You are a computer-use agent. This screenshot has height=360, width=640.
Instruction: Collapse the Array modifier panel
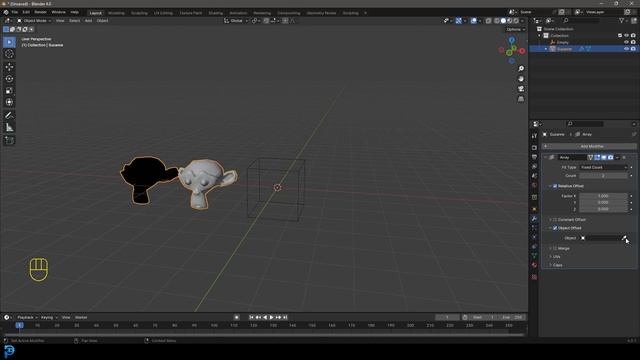click(x=545, y=157)
